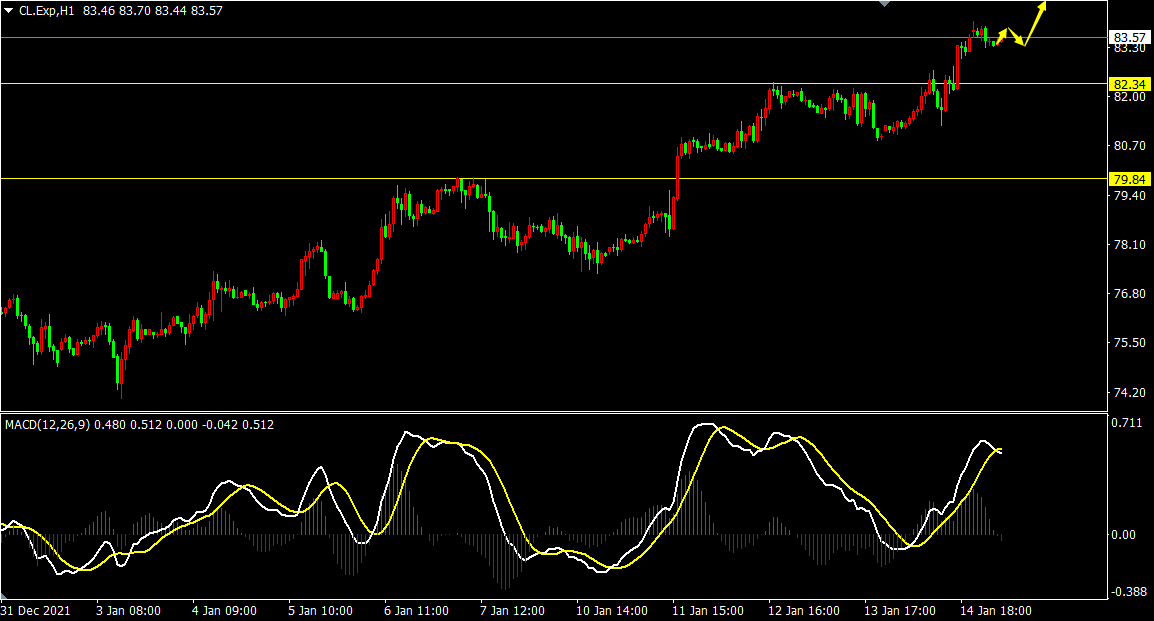Click the 78.10 price scale value
Image resolution: width=1154 pixels, height=621 pixels.
(1130, 244)
